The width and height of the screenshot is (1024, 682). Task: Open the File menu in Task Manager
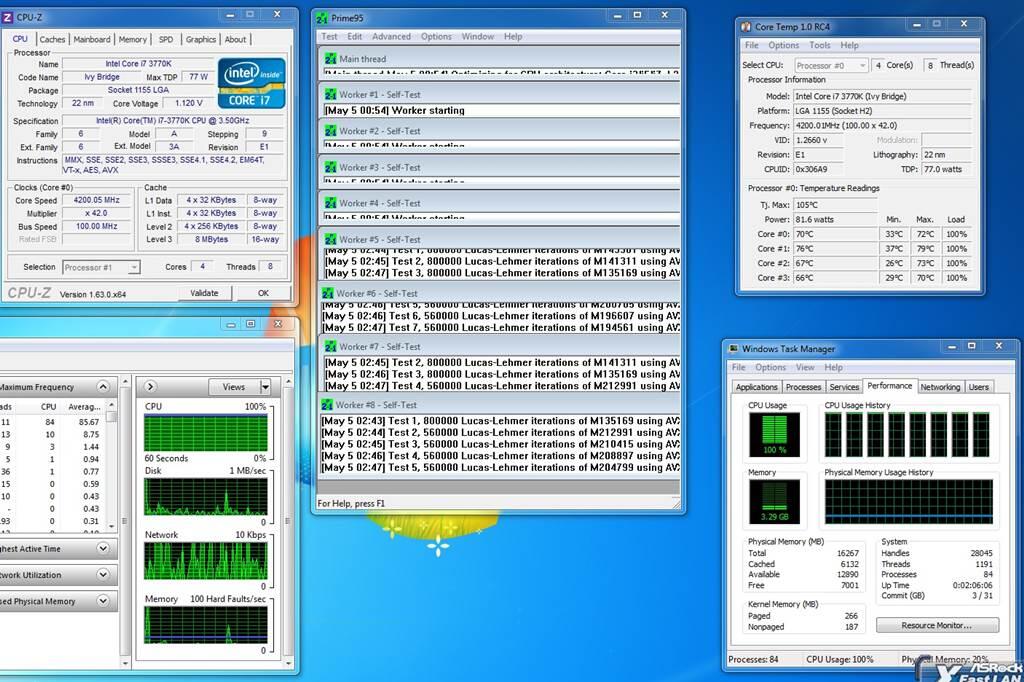pyautogui.click(x=739, y=367)
